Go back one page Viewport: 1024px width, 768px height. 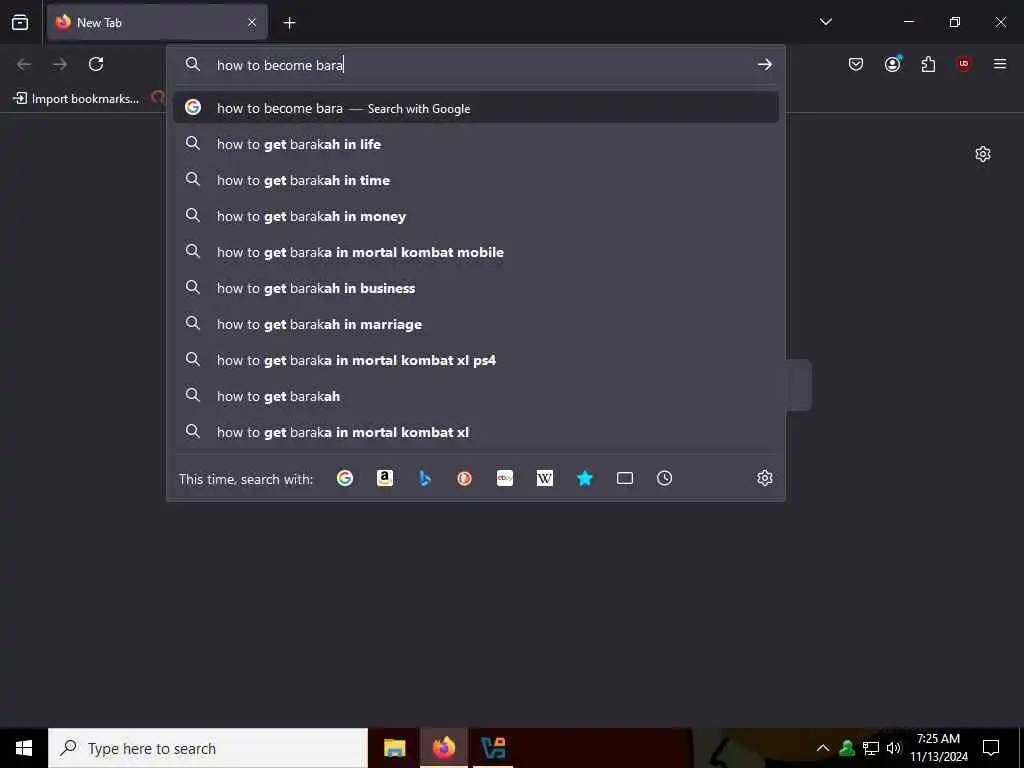24,64
